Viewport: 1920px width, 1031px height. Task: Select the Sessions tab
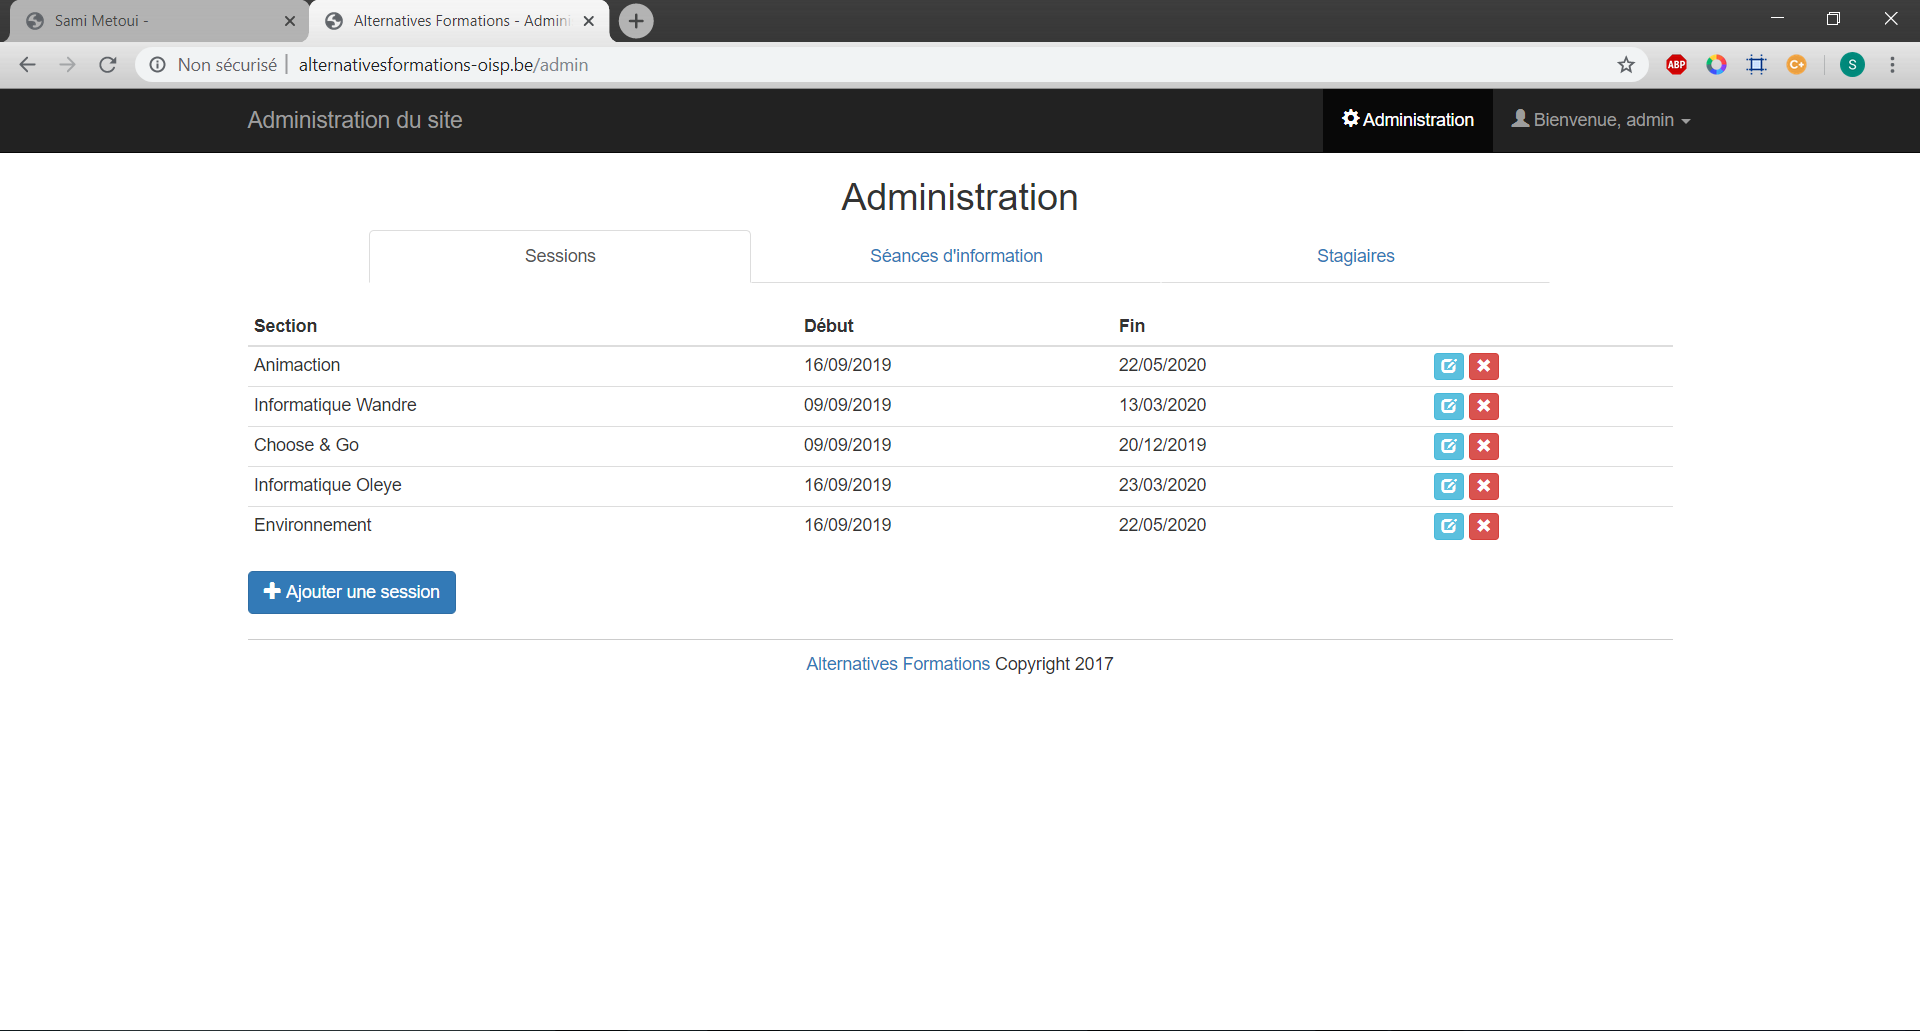560,256
